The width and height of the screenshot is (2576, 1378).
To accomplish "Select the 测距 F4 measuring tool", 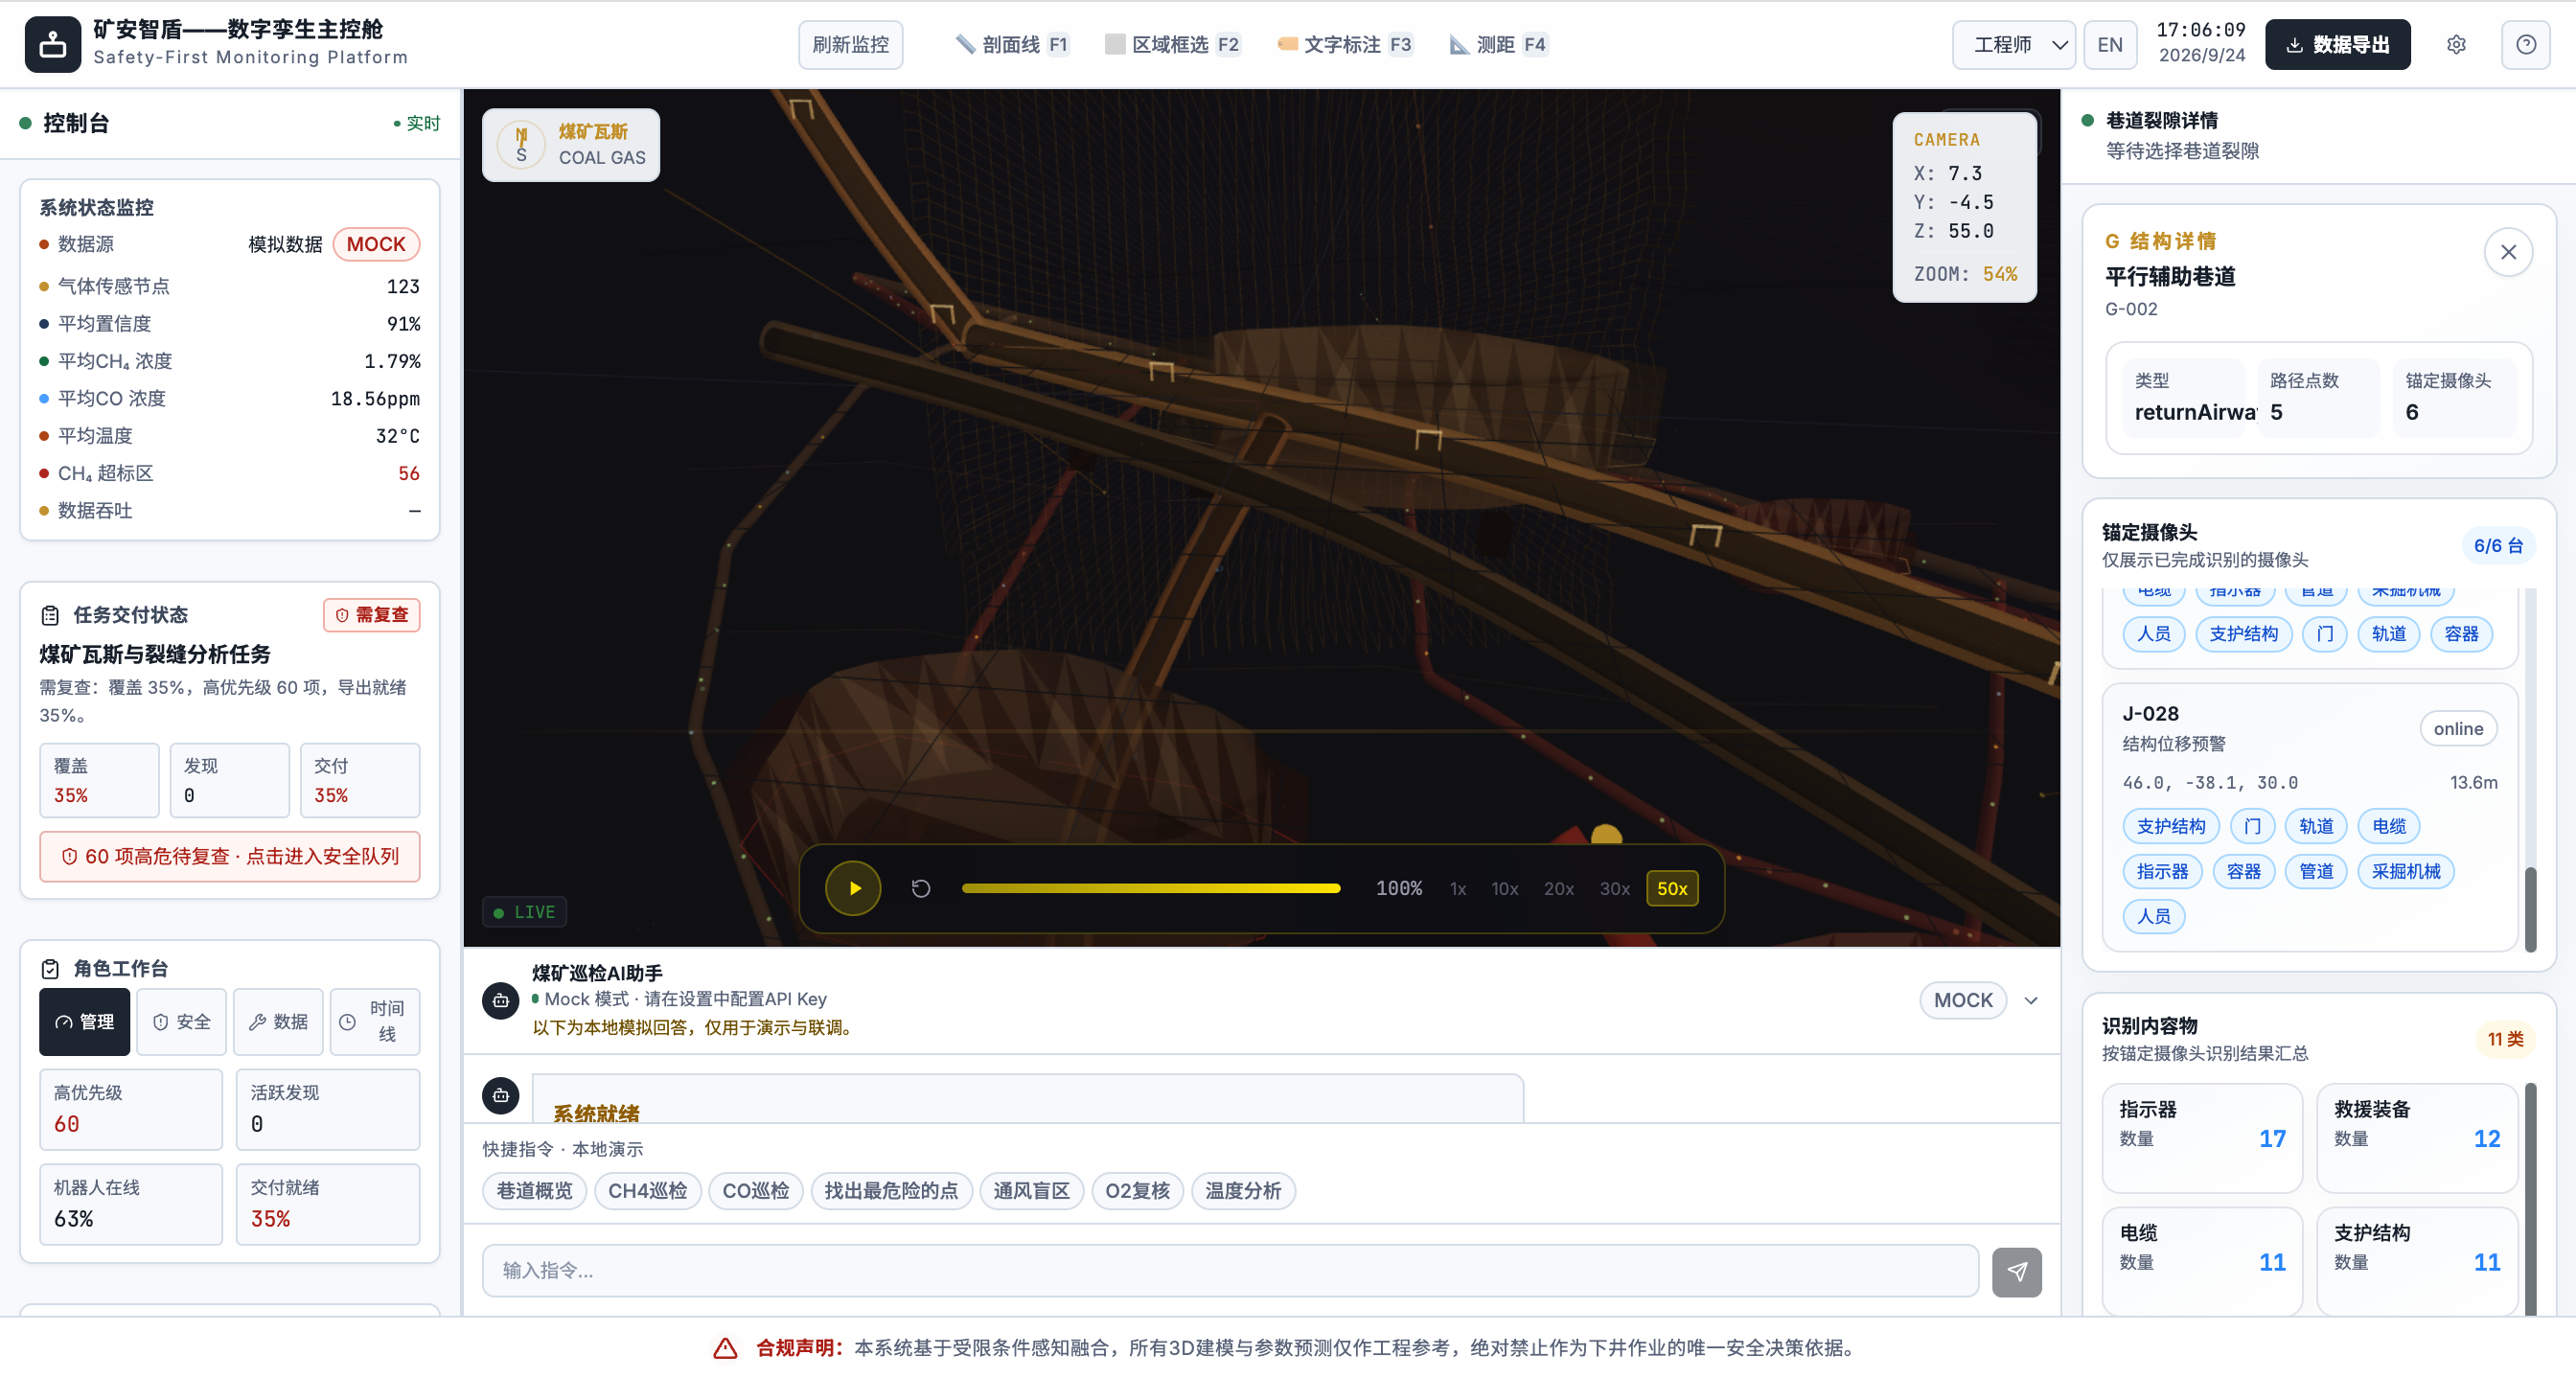I will tap(1498, 45).
